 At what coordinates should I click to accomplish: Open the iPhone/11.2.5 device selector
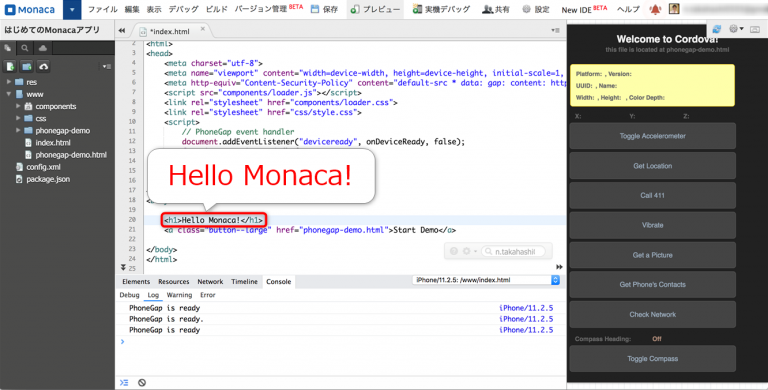tap(486, 280)
